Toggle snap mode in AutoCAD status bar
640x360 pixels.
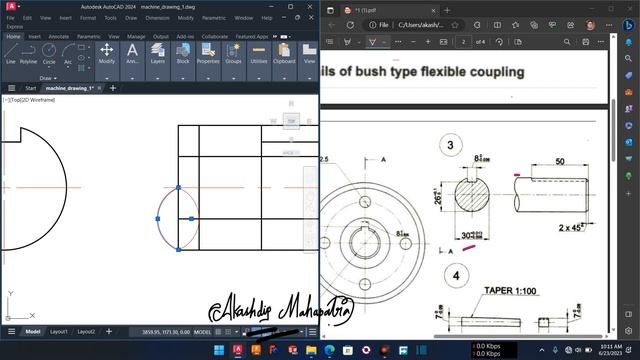[x=228, y=332]
